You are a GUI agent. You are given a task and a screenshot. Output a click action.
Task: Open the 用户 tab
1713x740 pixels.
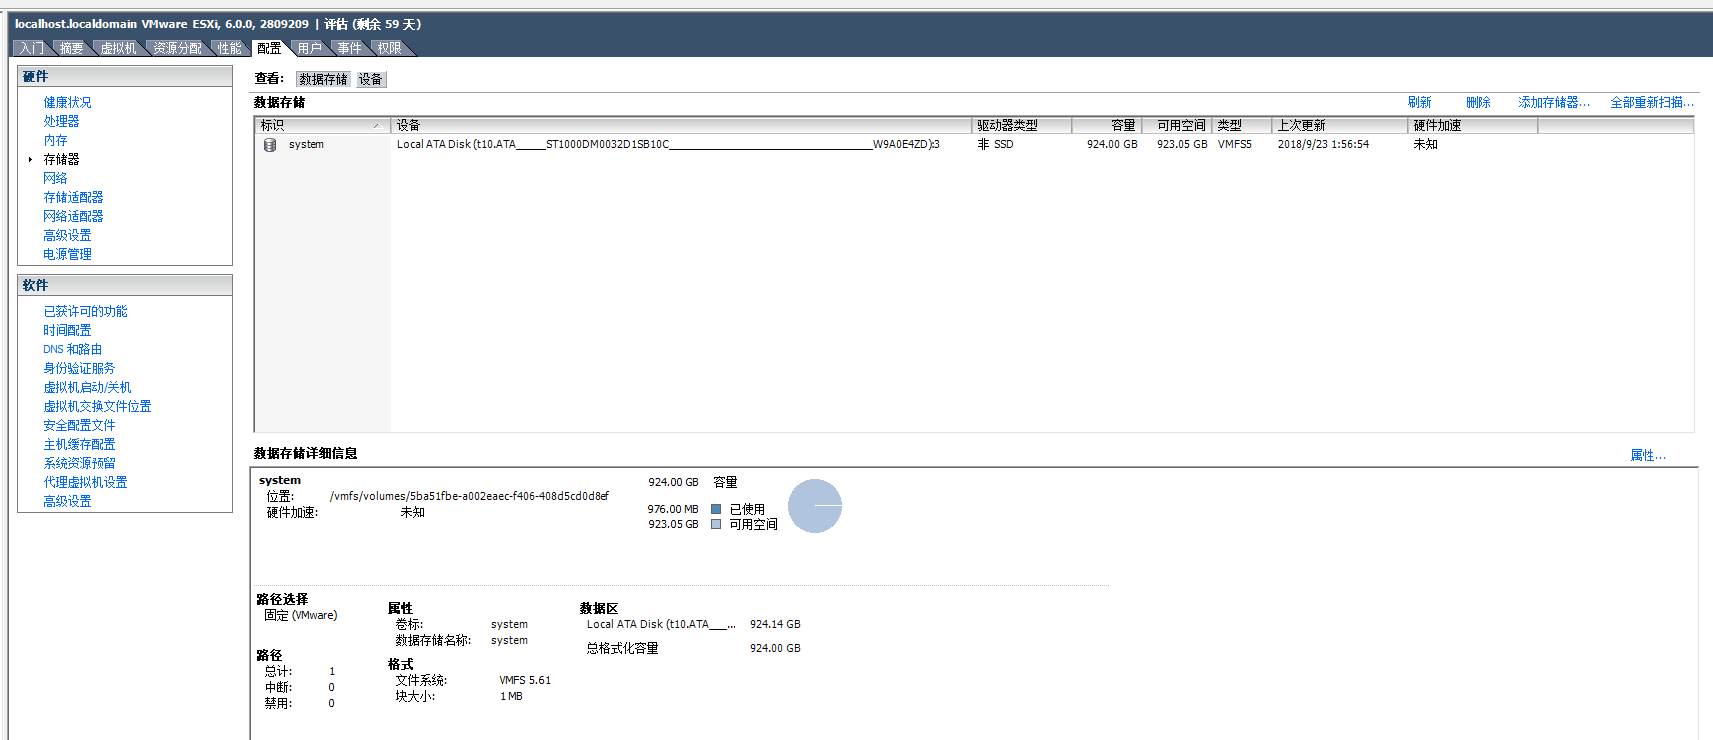pos(310,48)
